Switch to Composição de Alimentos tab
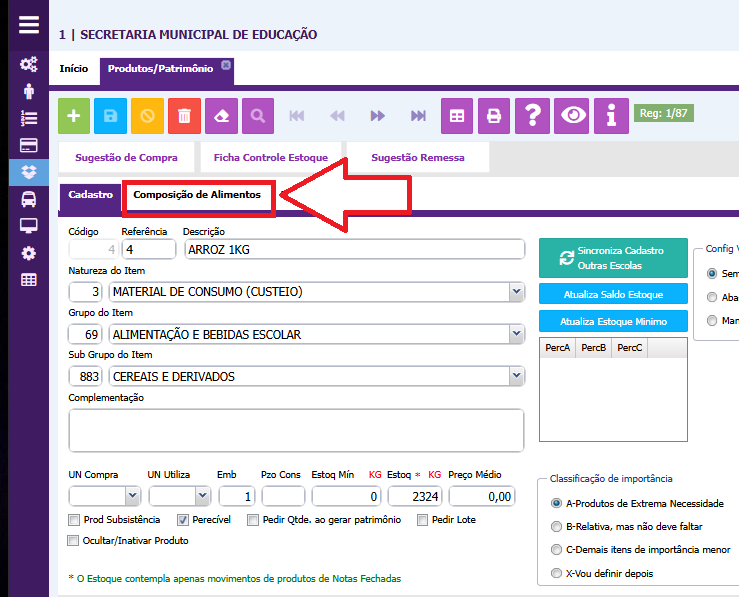The height and width of the screenshot is (597, 739). coord(197,195)
